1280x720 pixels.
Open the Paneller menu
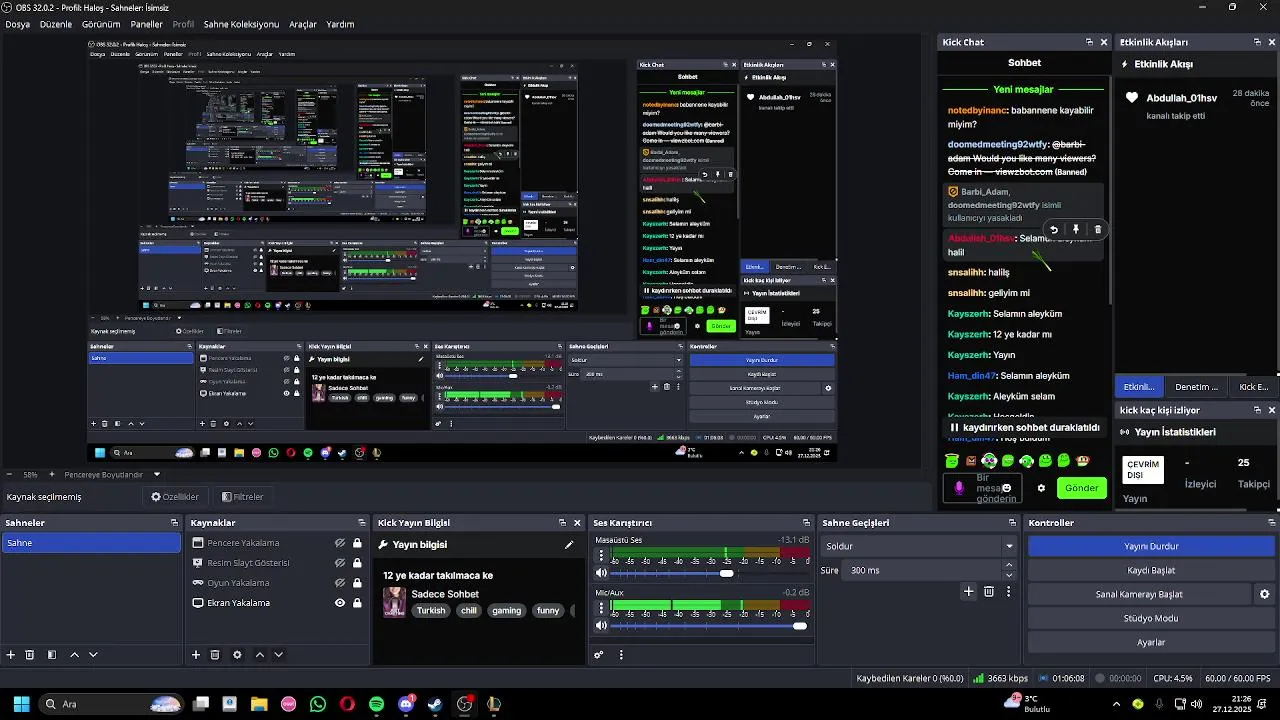coord(147,24)
